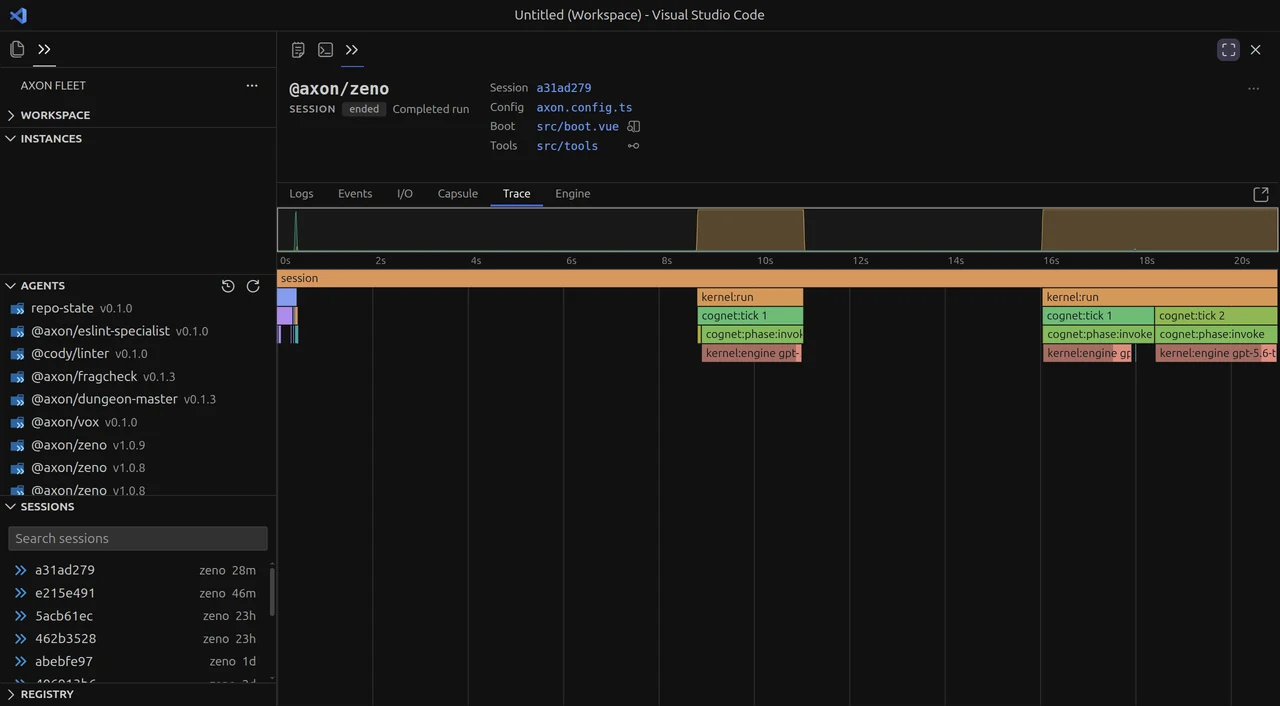Select the double-chevron Axon tab in editor header

[352, 50]
